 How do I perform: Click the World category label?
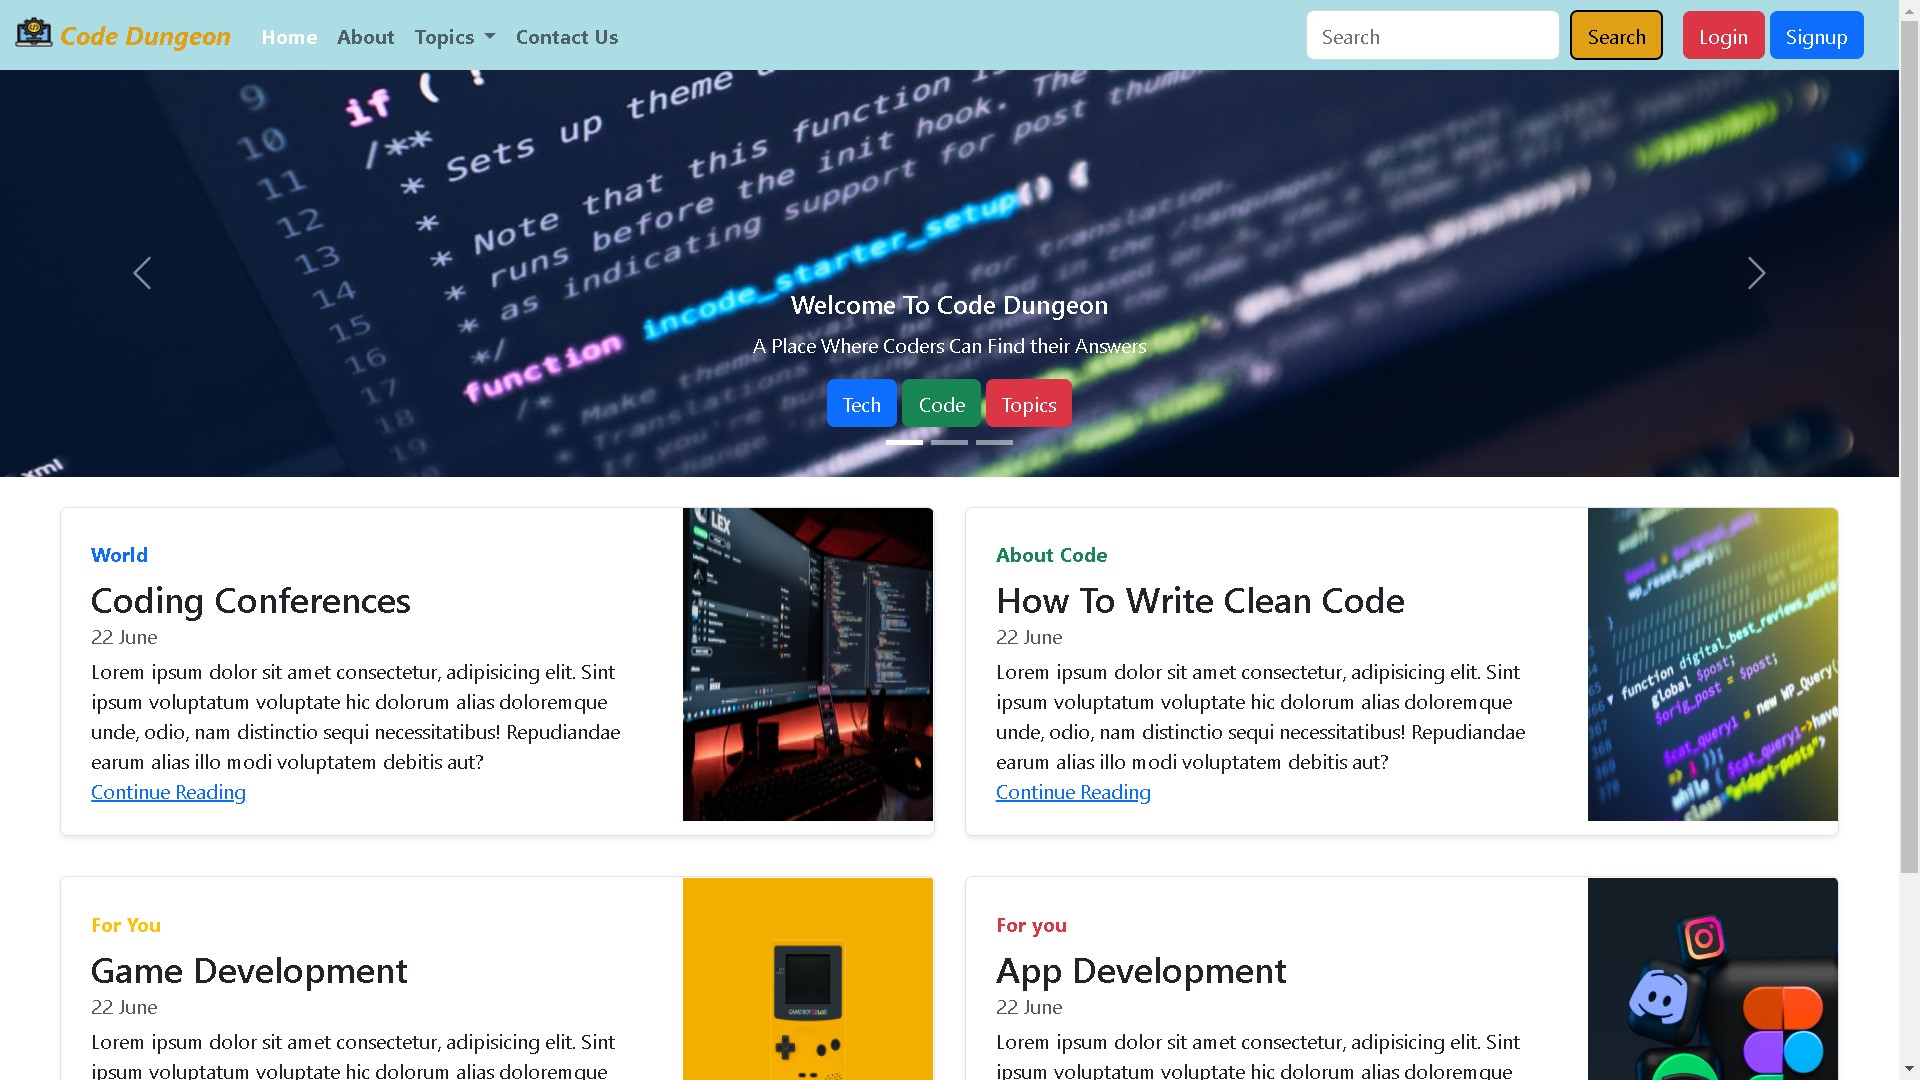coord(119,555)
